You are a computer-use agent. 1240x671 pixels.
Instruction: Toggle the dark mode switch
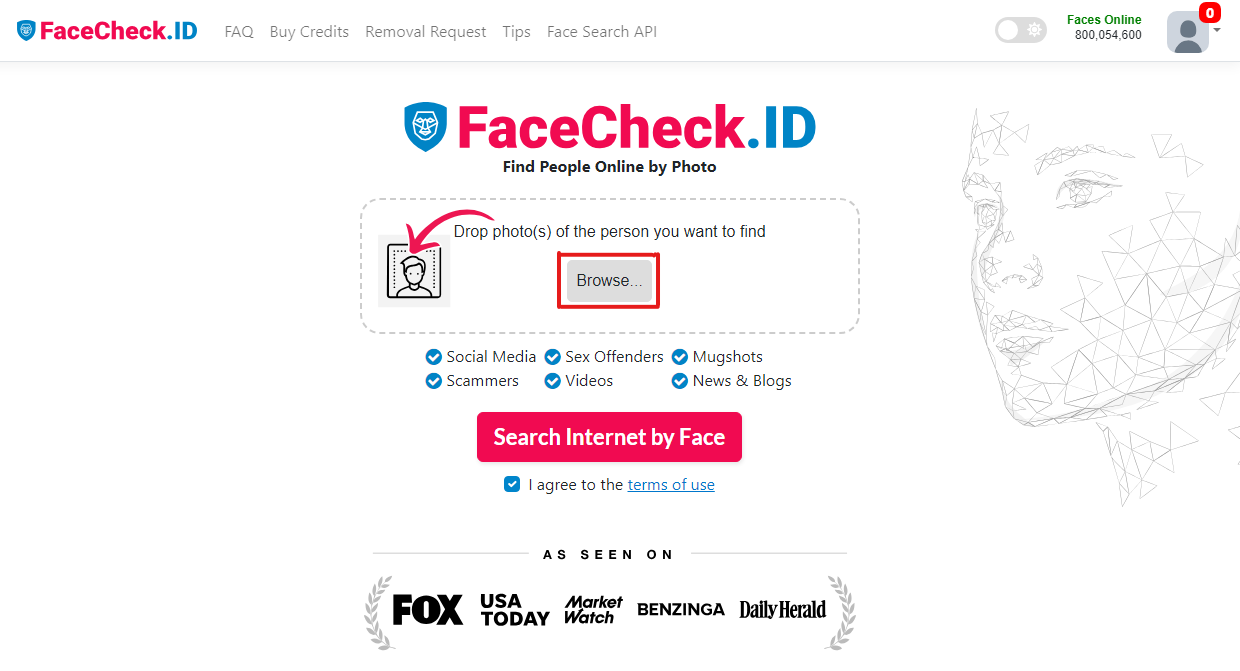click(1020, 30)
